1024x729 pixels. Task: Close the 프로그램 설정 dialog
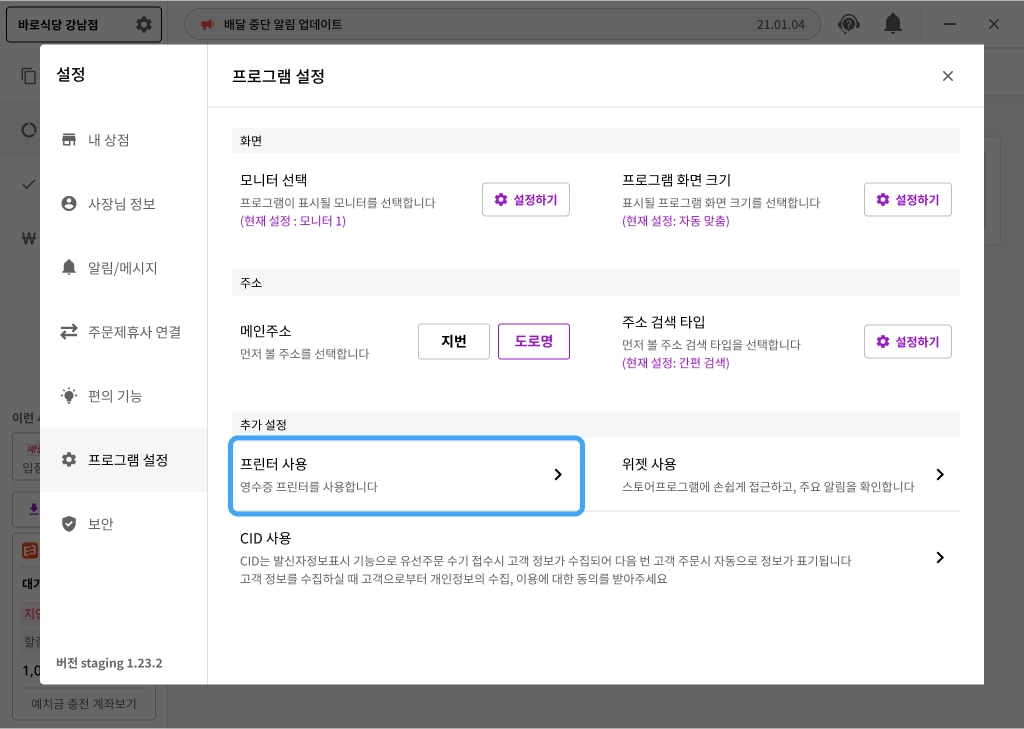pyautogui.click(x=948, y=76)
